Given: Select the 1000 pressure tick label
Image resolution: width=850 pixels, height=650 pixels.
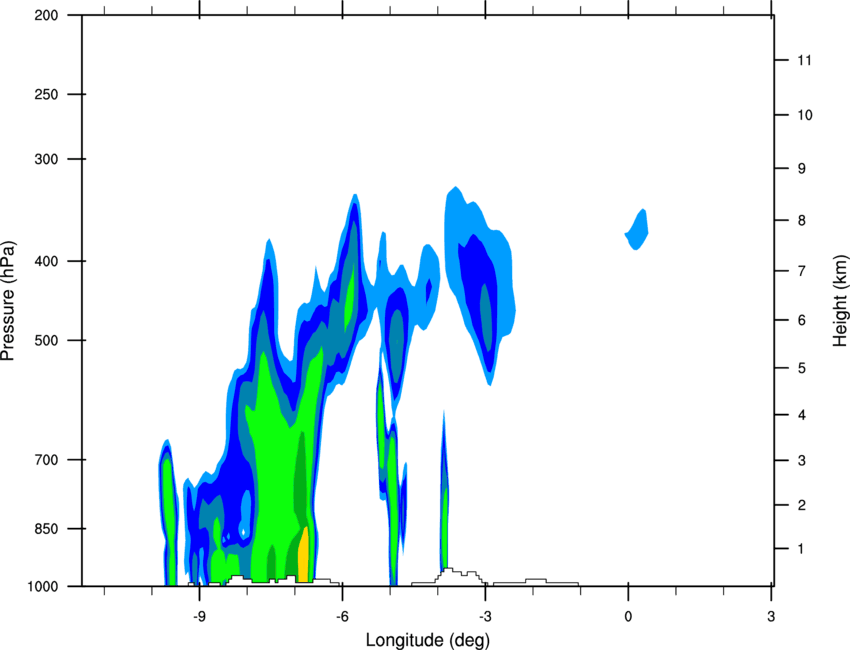Looking at the screenshot, I should [x=43, y=587].
